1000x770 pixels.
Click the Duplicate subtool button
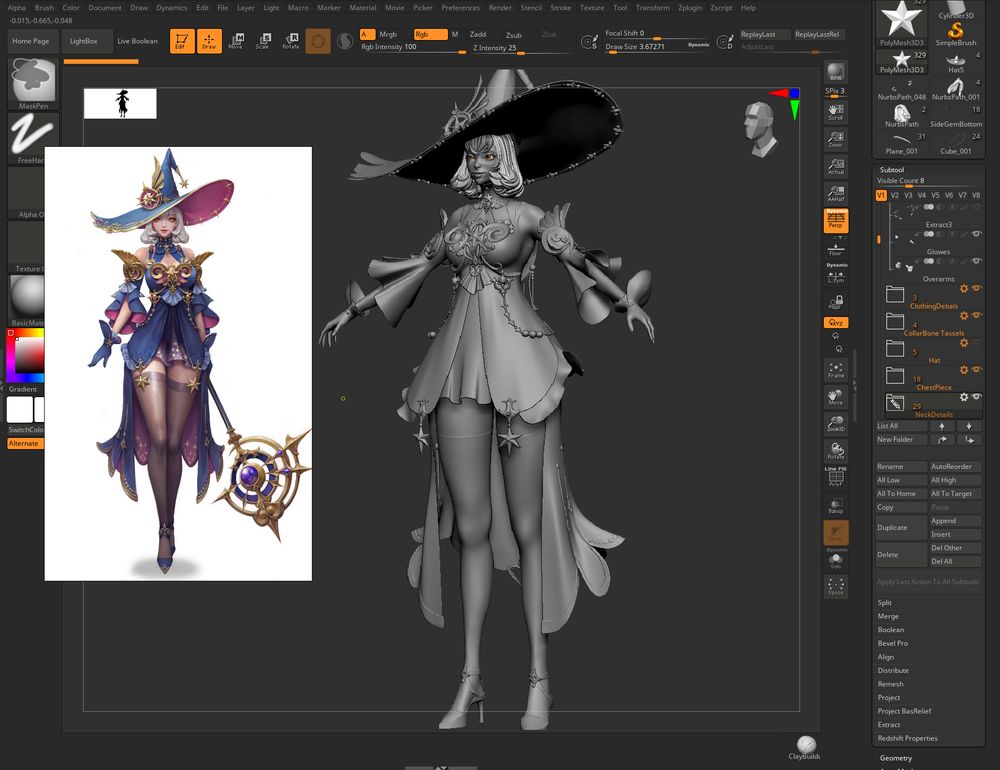coord(901,528)
